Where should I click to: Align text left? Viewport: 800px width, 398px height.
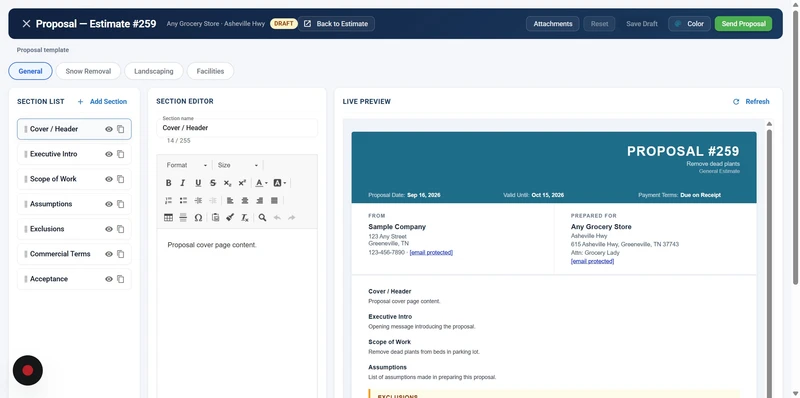pyautogui.click(x=230, y=201)
